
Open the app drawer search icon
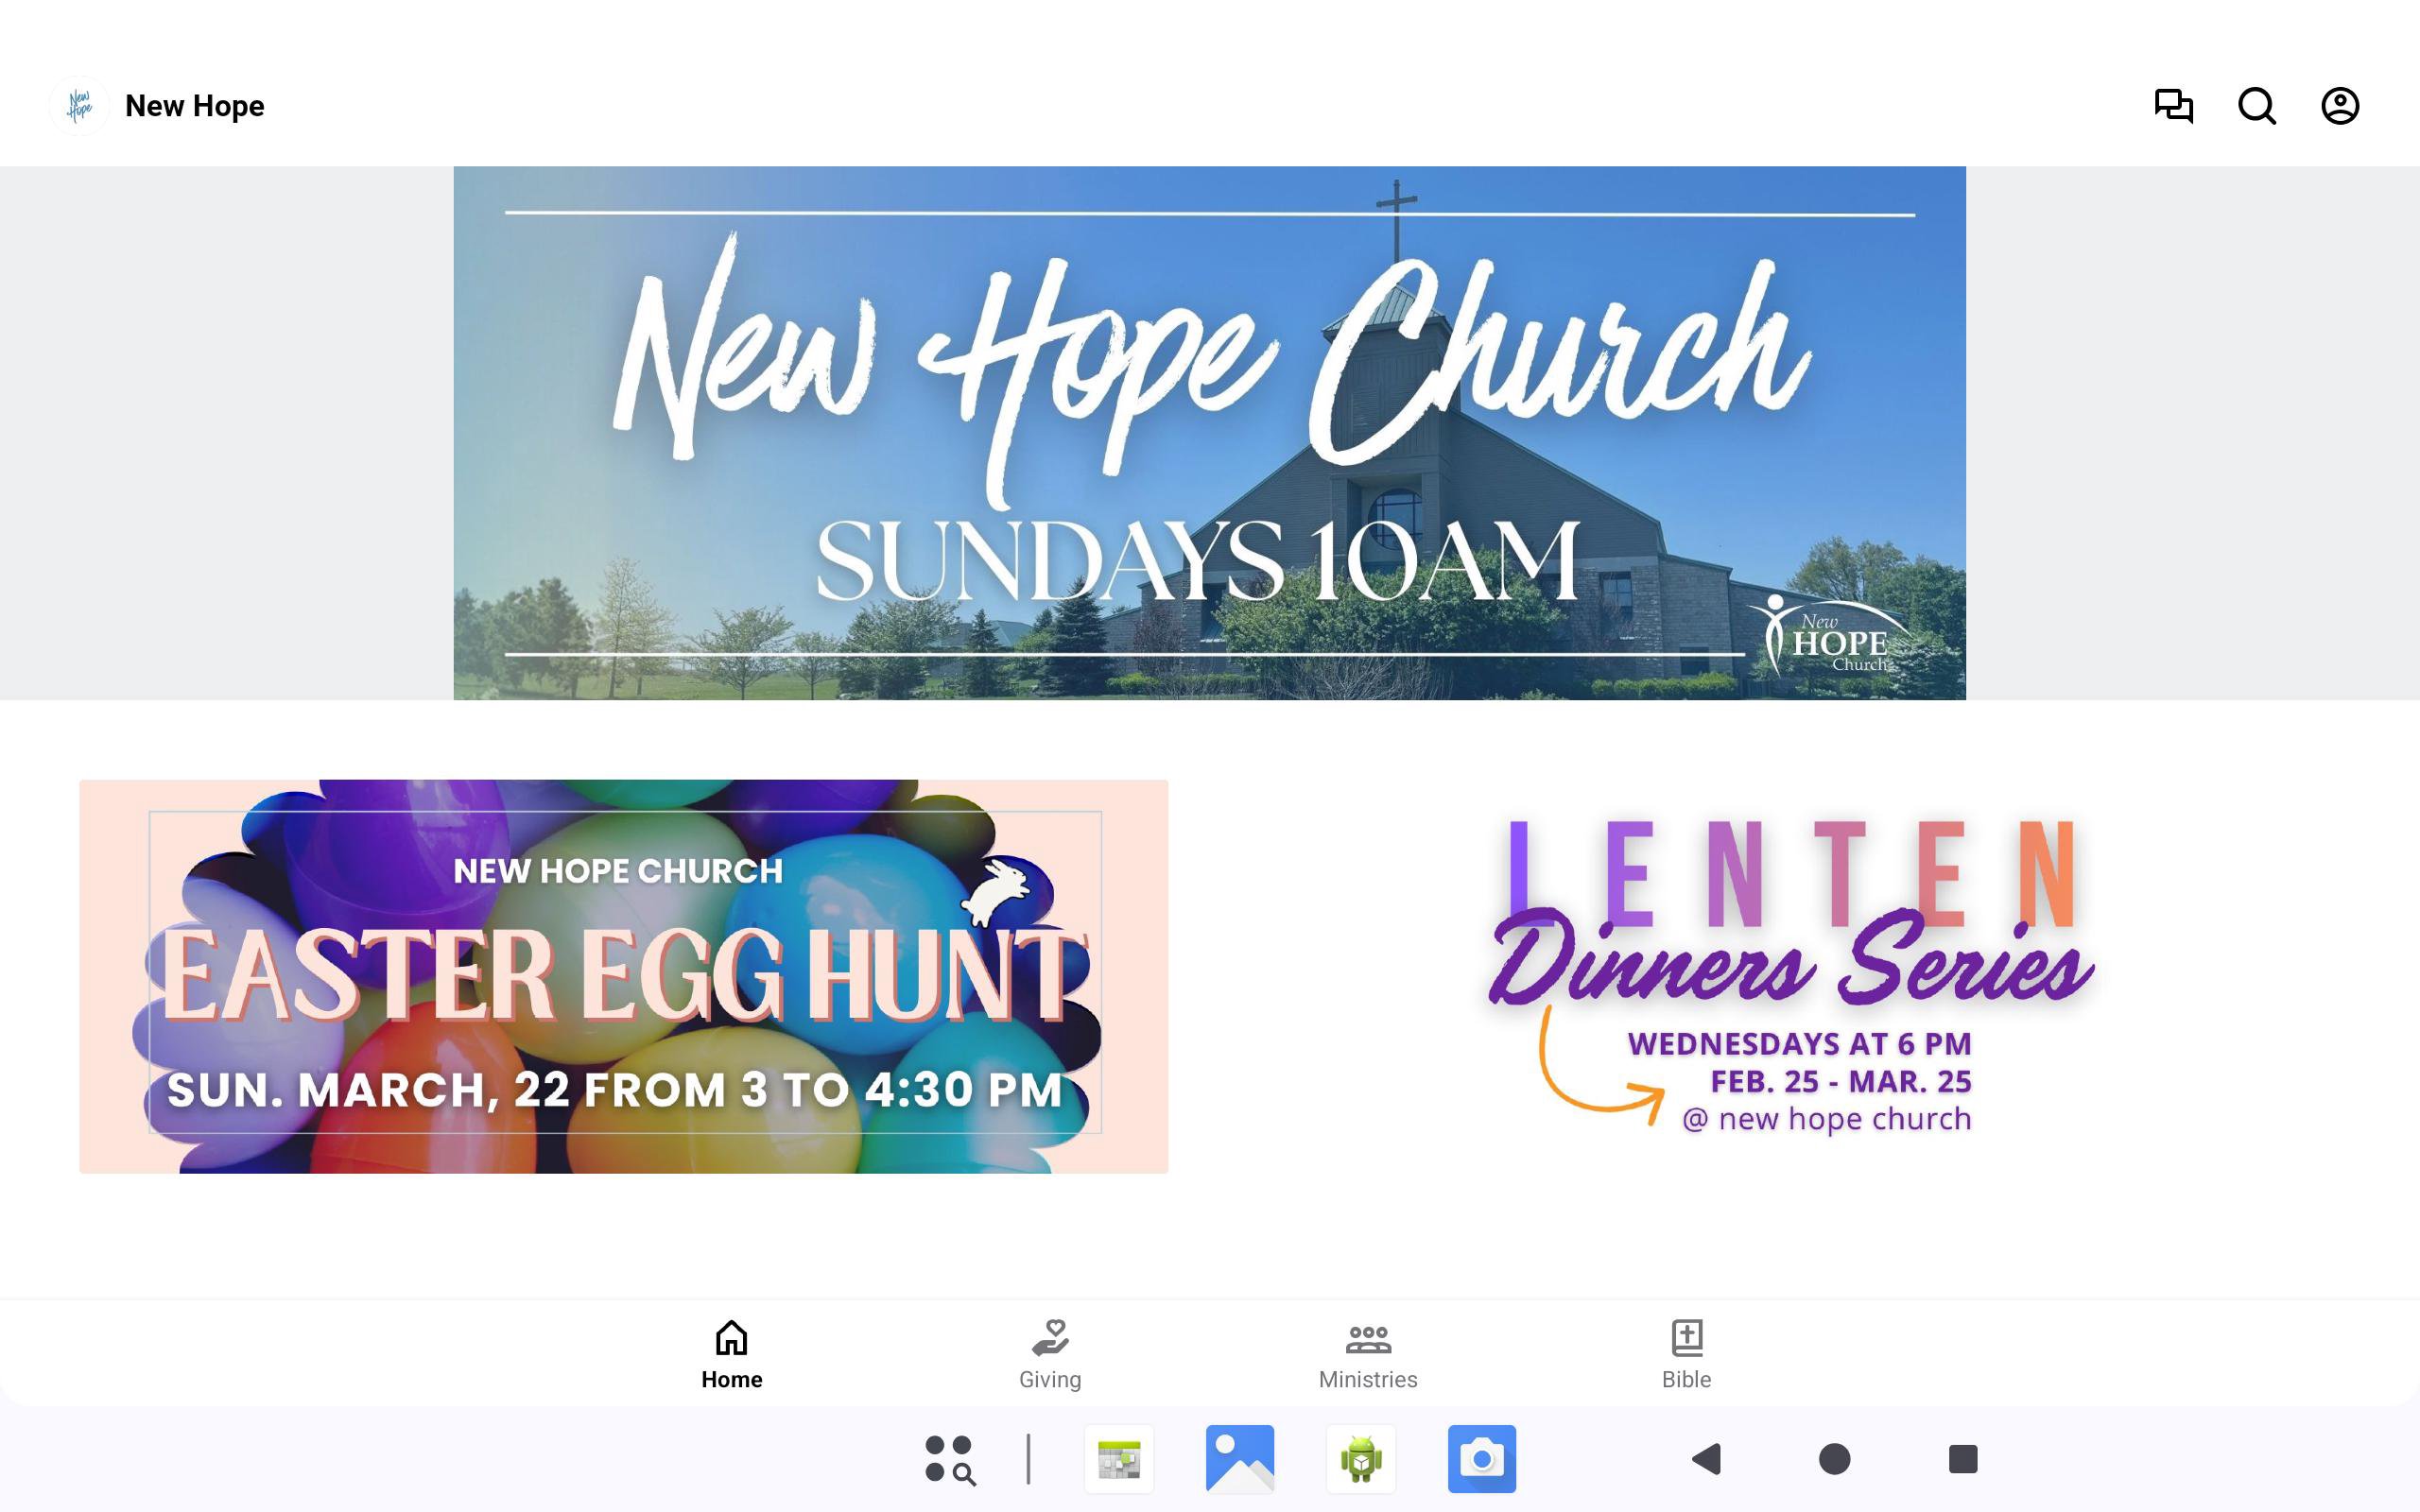point(949,1459)
